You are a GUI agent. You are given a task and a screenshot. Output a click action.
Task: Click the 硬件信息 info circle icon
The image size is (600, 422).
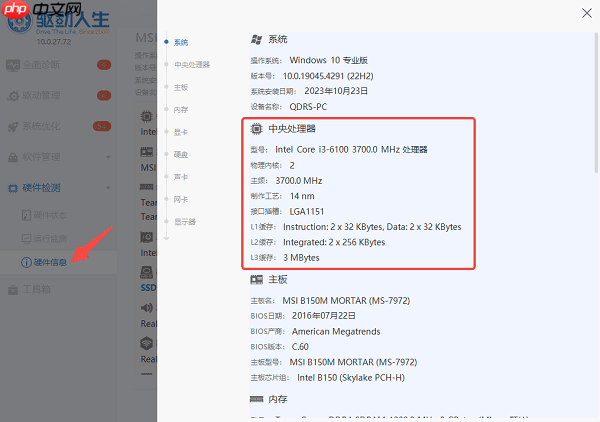26,262
